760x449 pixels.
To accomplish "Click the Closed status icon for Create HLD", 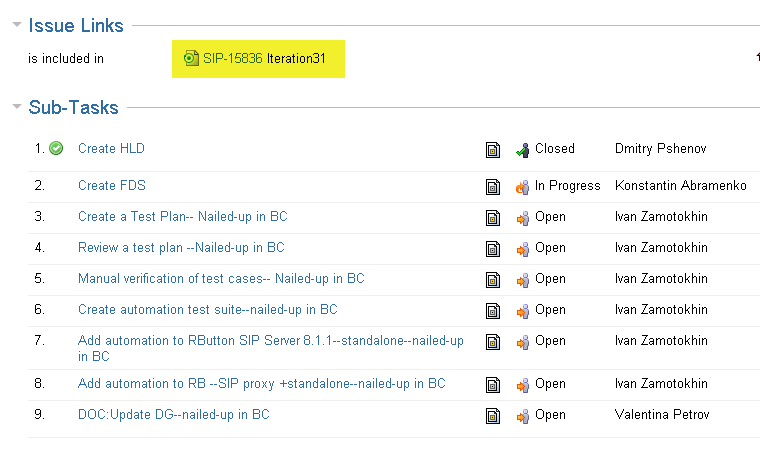I will coord(522,150).
